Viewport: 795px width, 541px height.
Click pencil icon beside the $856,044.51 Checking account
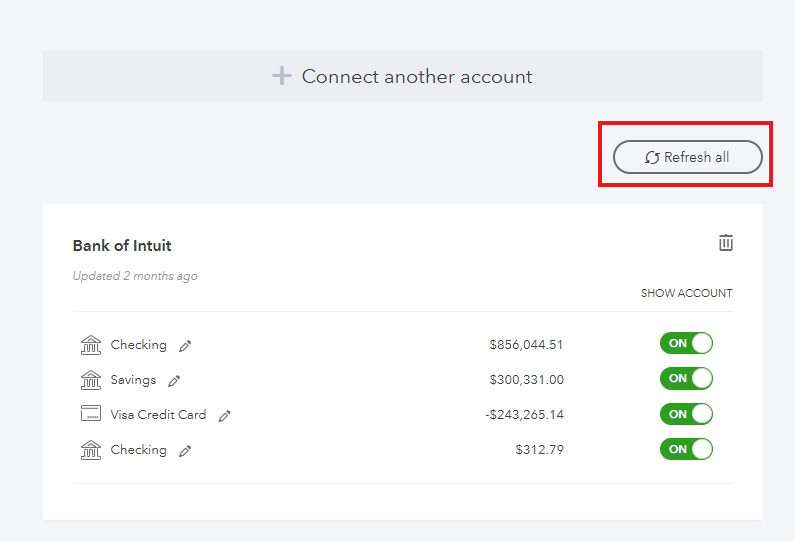pyautogui.click(x=185, y=346)
